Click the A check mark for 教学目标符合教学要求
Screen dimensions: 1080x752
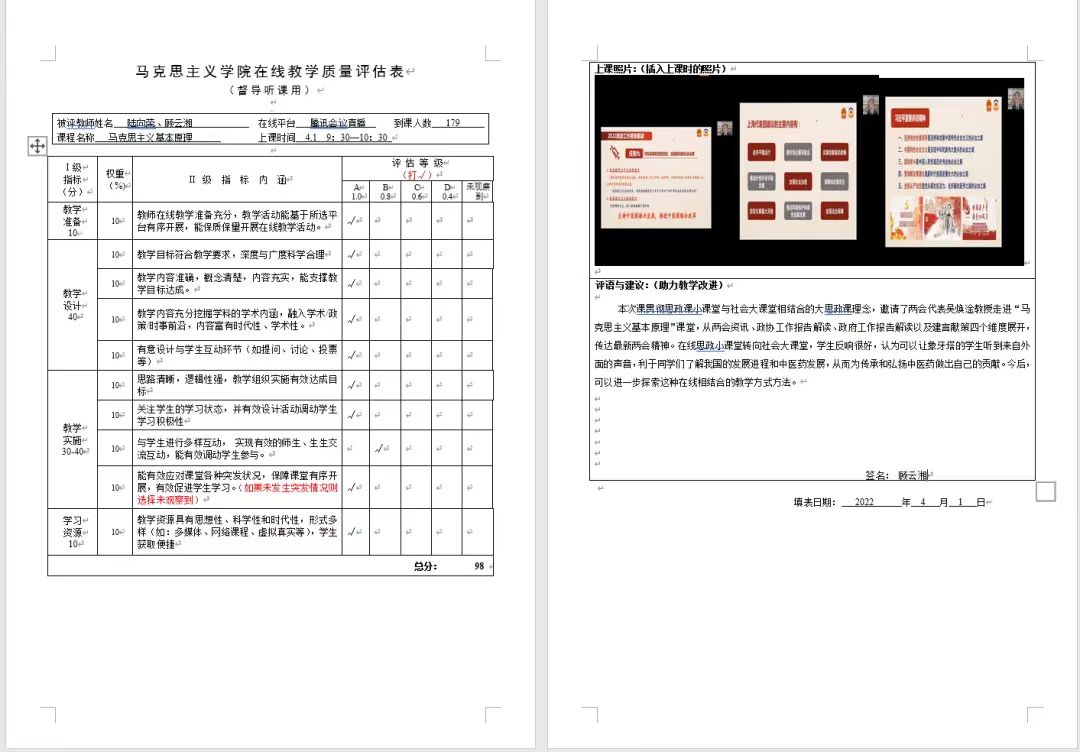coord(353,255)
